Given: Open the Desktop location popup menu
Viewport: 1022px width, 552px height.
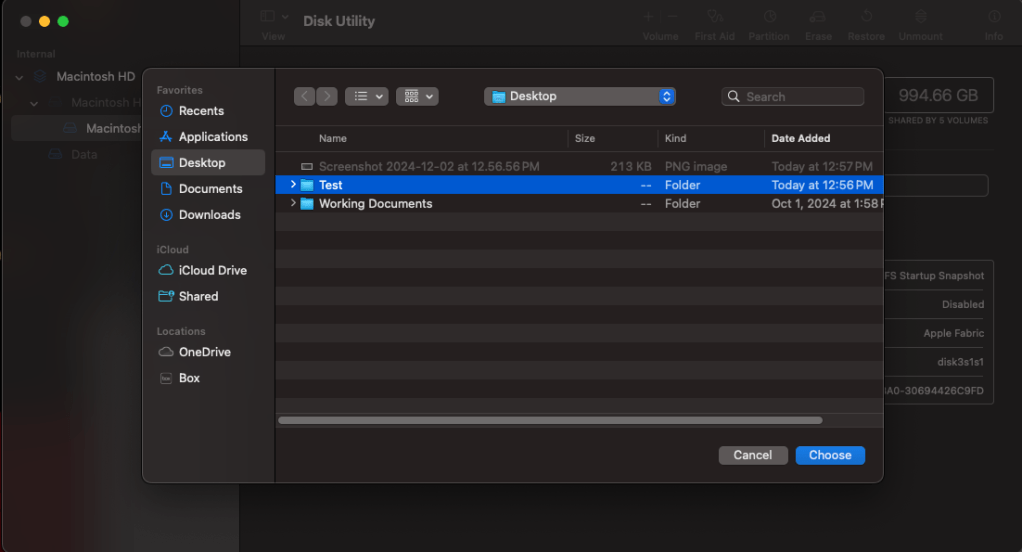Looking at the screenshot, I should click(x=580, y=96).
